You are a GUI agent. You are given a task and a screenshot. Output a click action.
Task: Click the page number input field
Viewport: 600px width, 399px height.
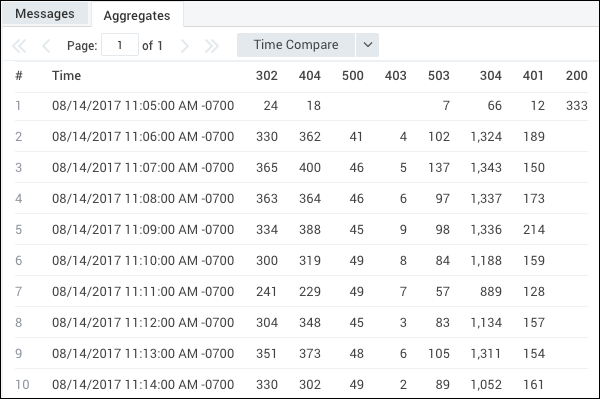click(x=120, y=45)
